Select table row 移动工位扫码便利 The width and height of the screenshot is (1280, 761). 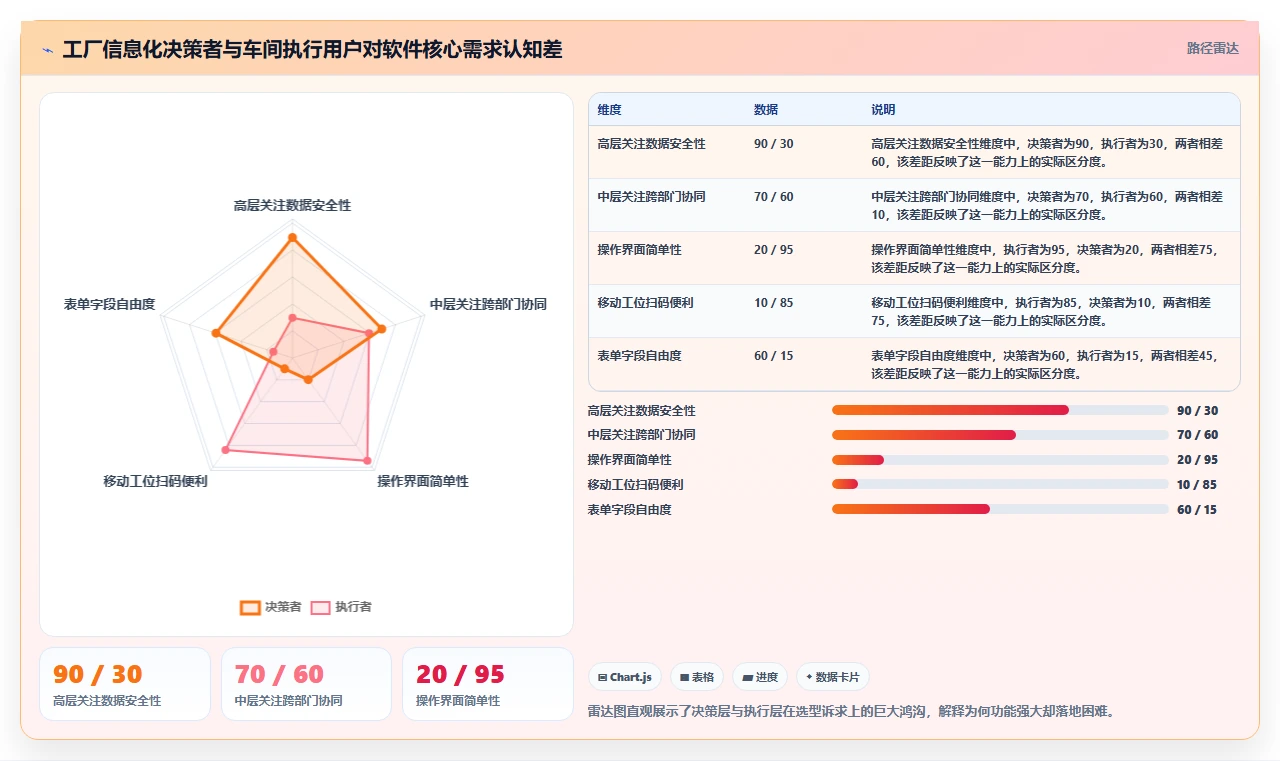914,311
